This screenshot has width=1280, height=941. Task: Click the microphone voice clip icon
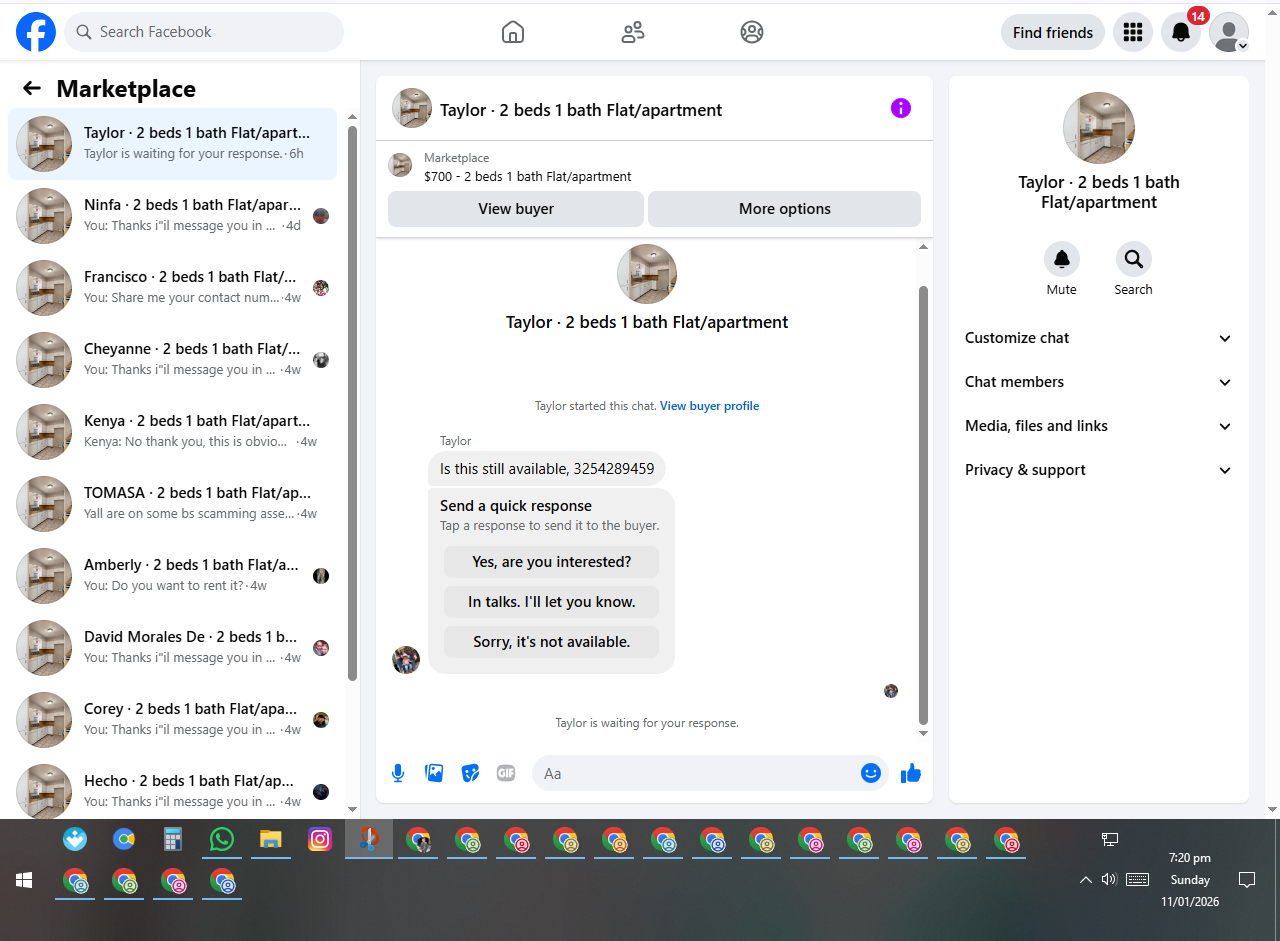pyautogui.click(x=398, y=773)
